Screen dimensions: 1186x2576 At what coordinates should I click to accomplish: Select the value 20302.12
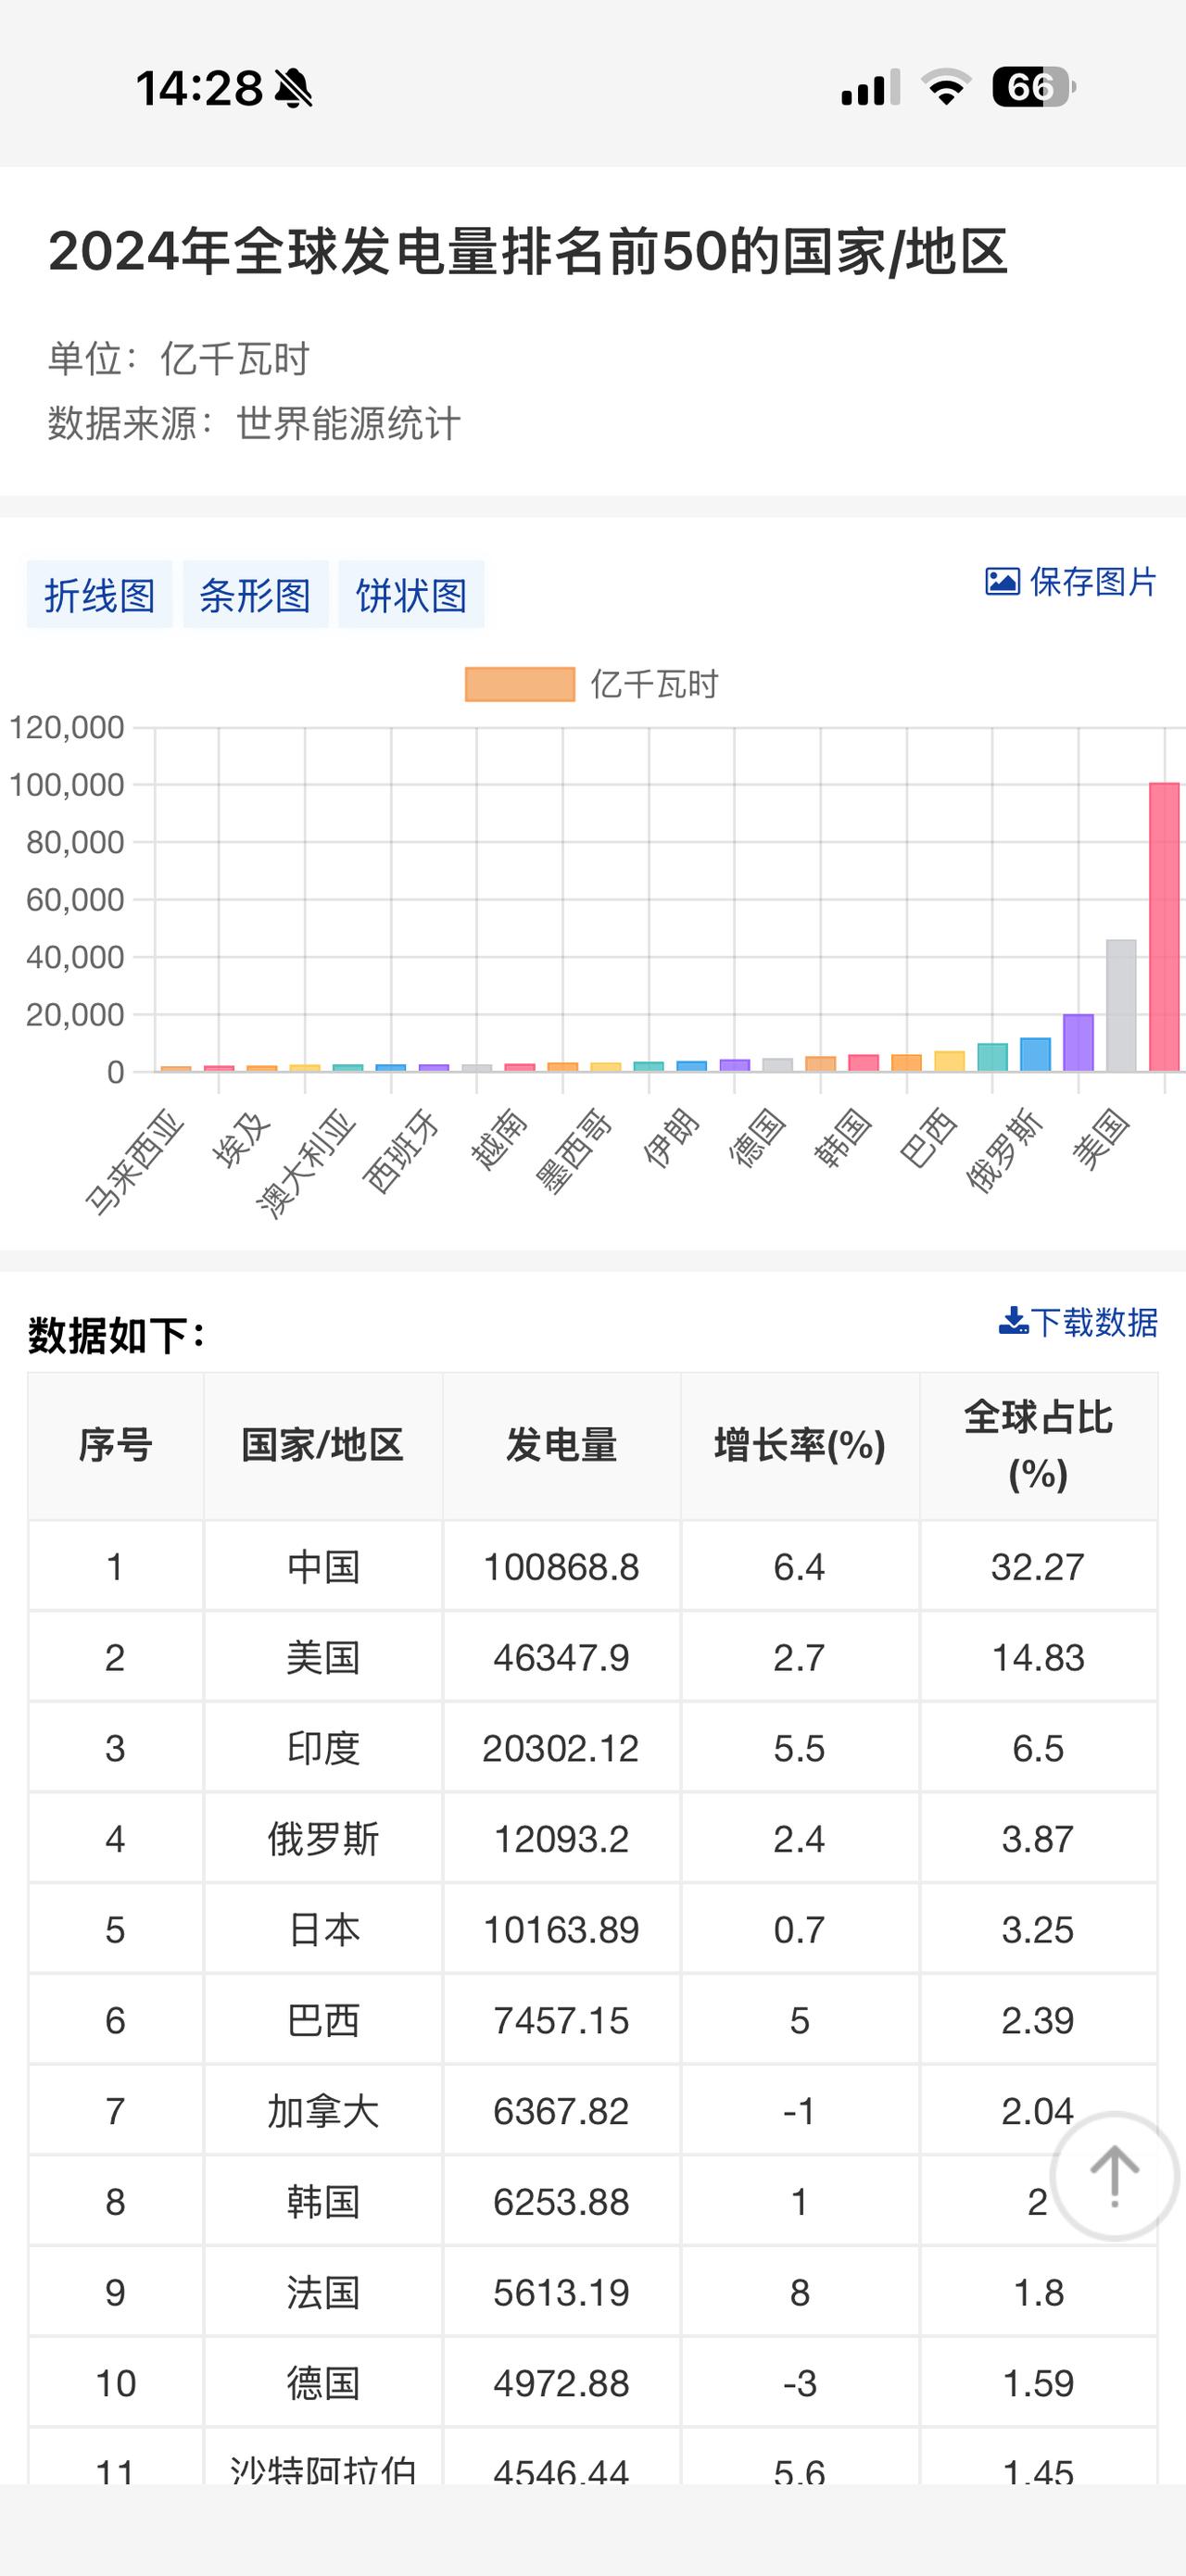[561, 1748]
